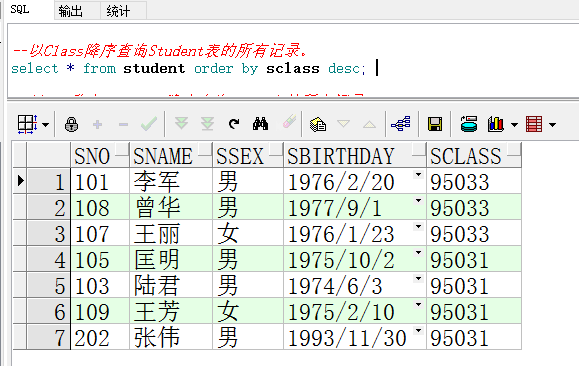Click the SNAME column header
The height and width of the screenshot is (366, 579).
tap(171, 155)
